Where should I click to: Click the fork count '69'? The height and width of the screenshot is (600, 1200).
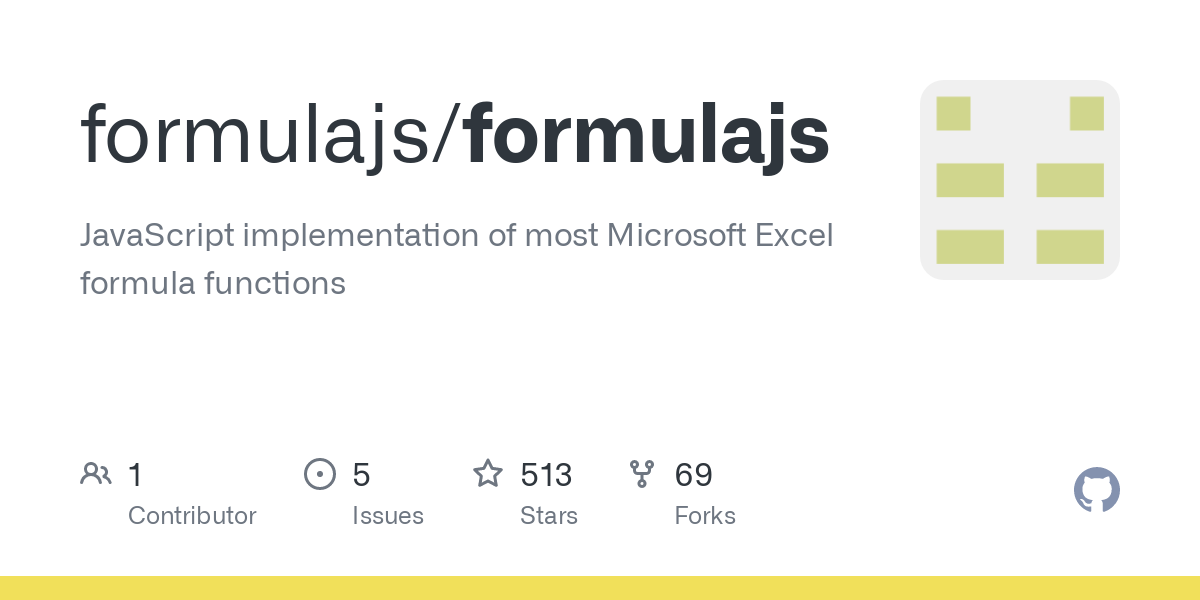tap(694, 474)
